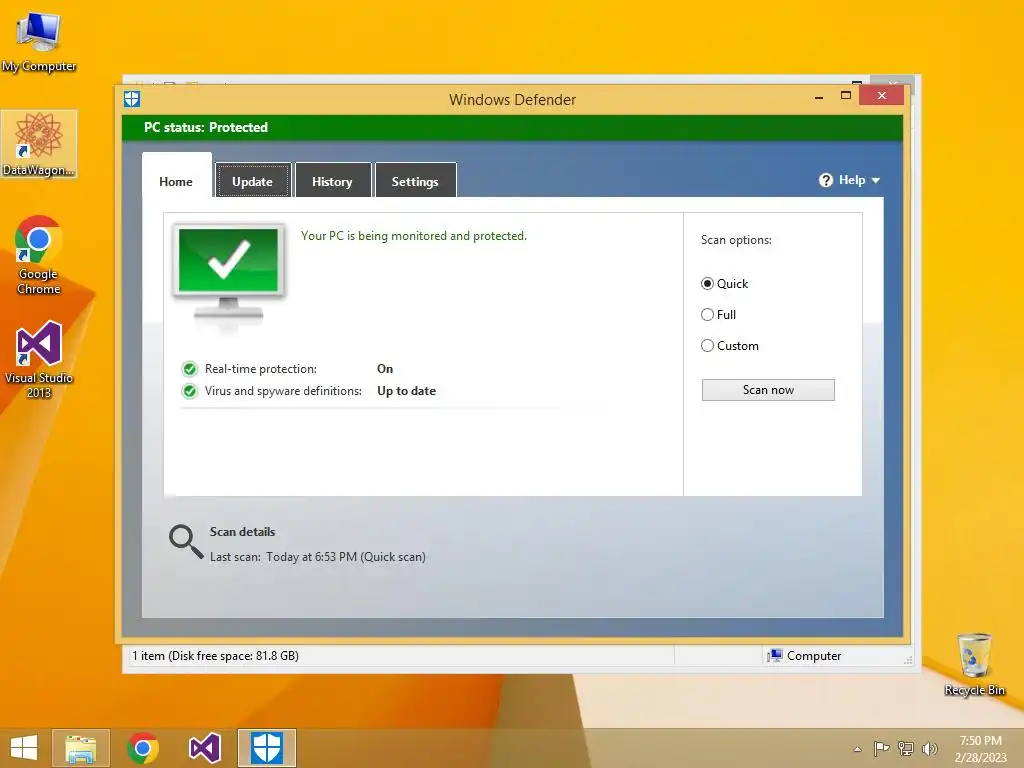Image resolution: width=1024 pixels, height=768 pixels.
Task: Click '1 item (Disk free space: 81.8 GB)' status text
Action: point(216,656)
